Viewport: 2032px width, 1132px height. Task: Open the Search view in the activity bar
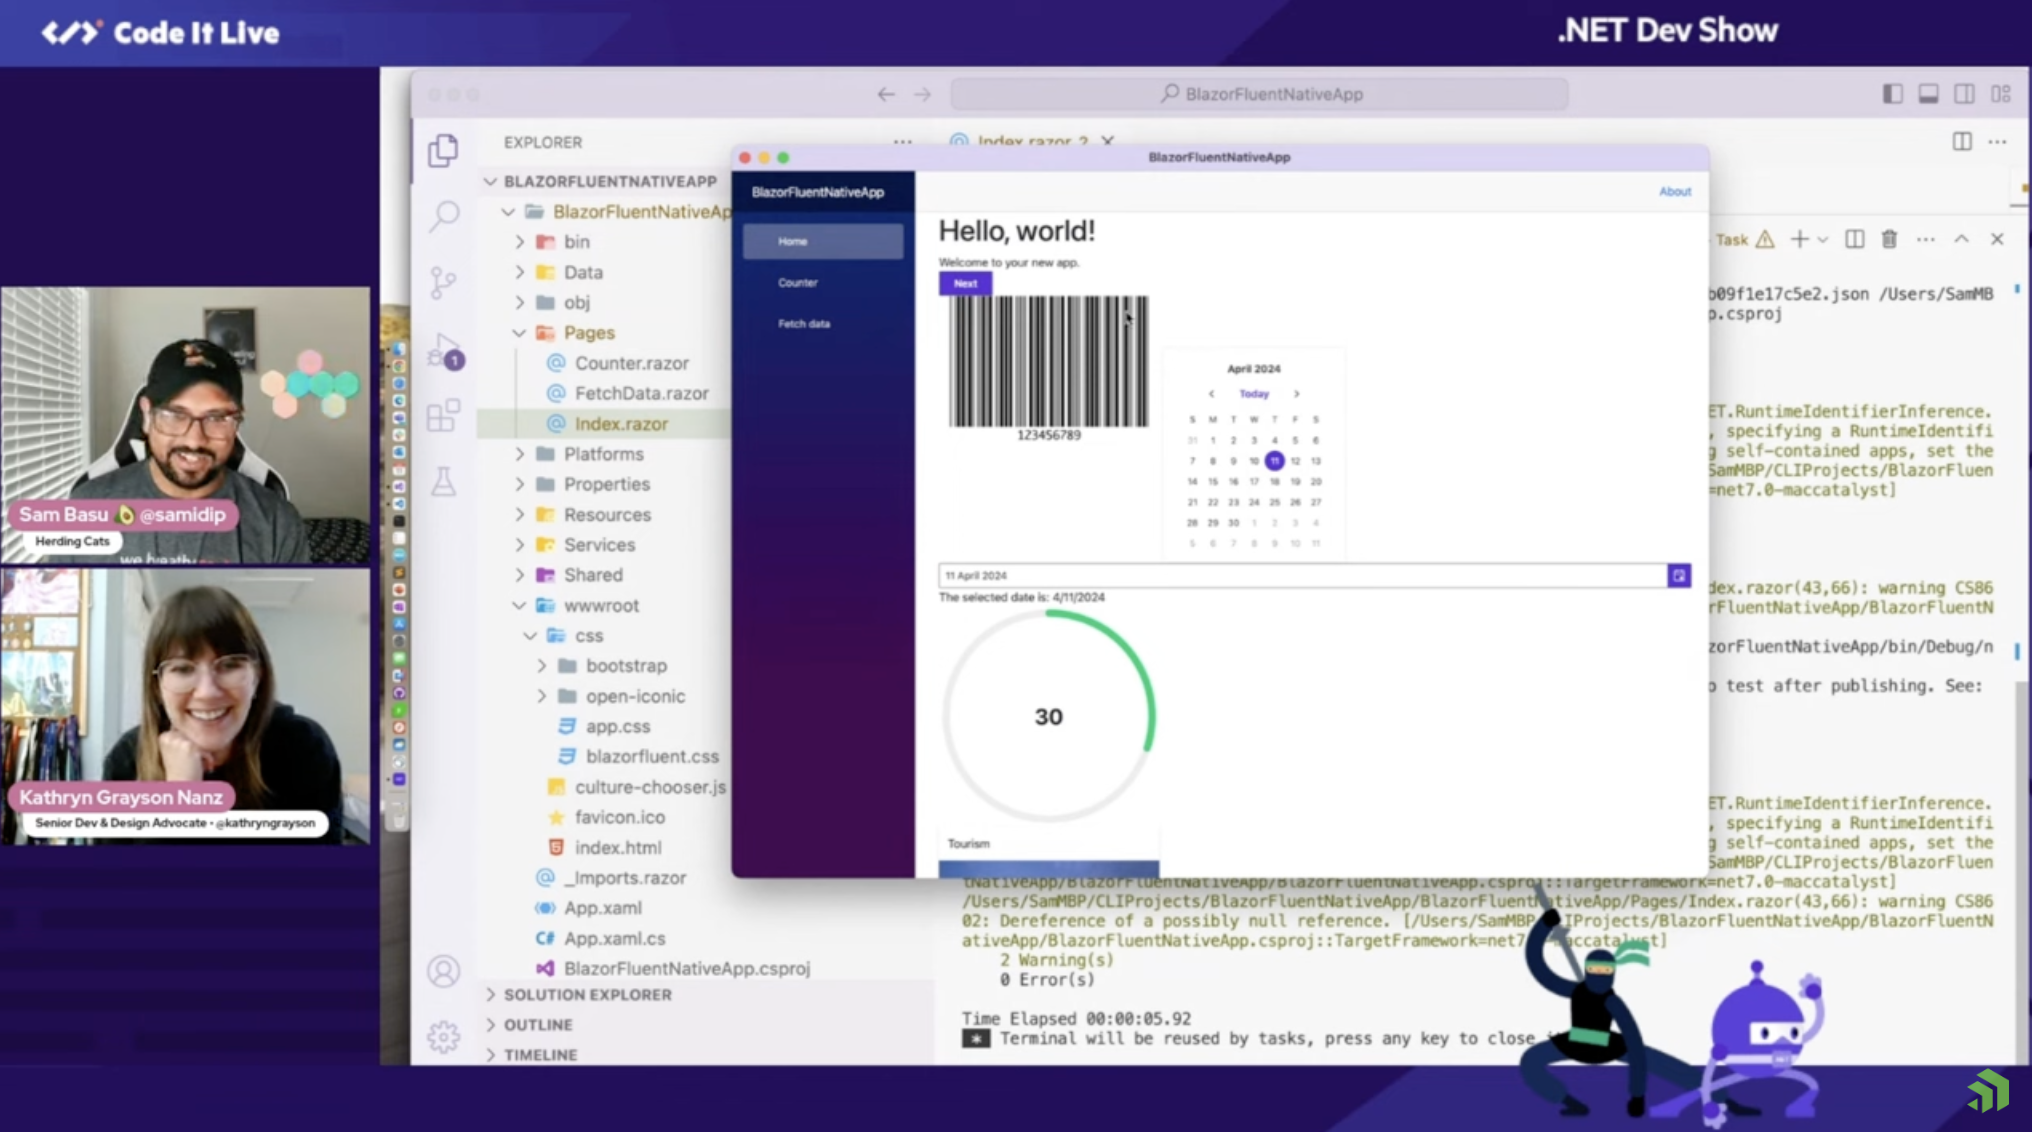point(444,215)
